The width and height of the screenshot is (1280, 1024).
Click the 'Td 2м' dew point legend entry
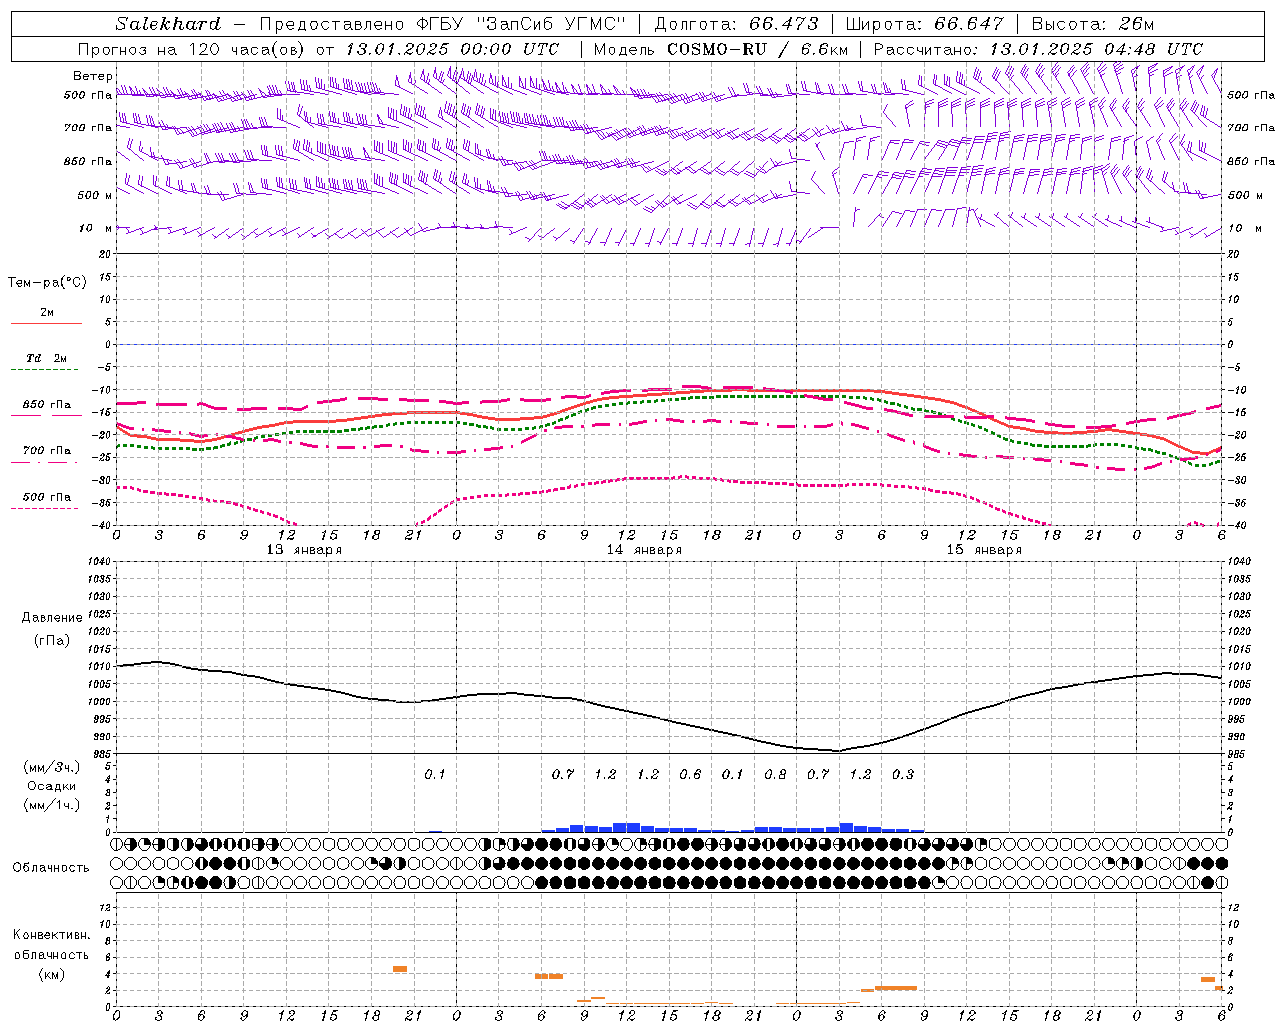(47, 358)
